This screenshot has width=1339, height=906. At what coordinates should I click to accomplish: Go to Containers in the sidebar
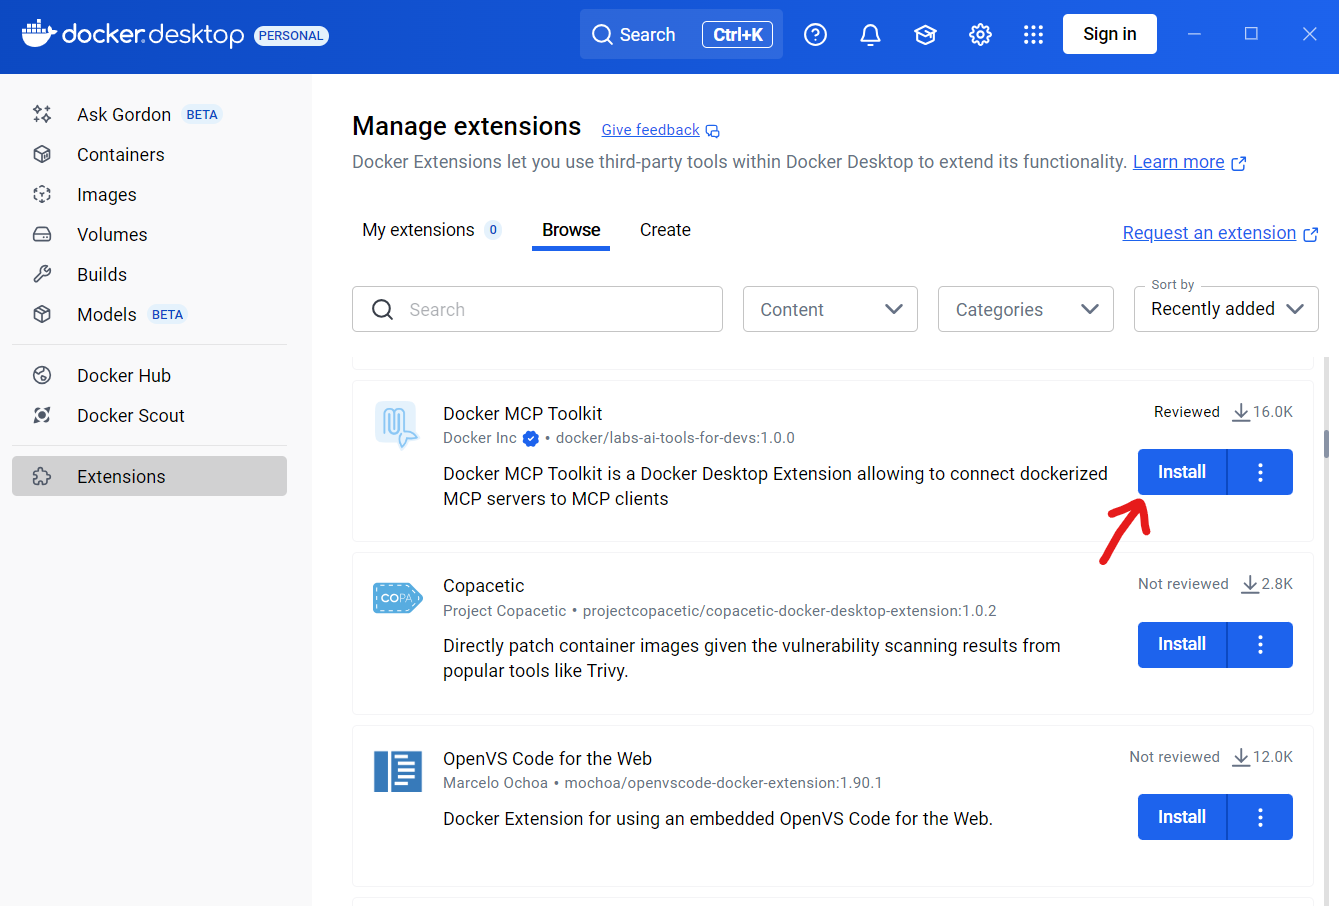pos(149,154)
